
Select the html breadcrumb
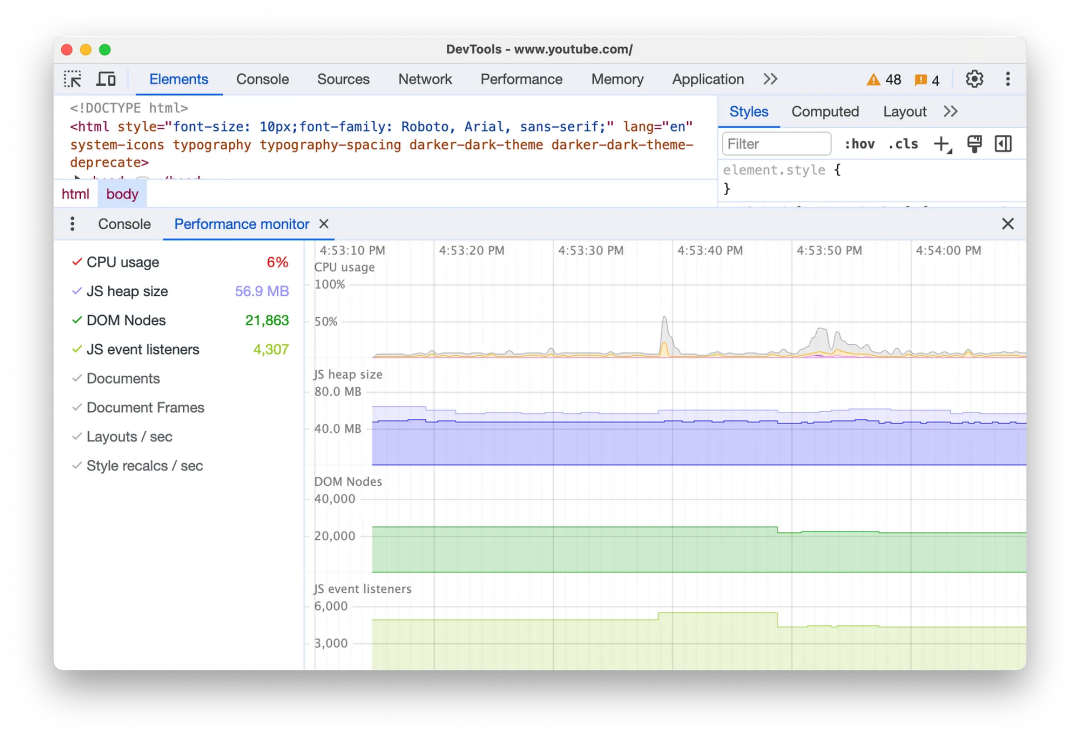(75, 194)
